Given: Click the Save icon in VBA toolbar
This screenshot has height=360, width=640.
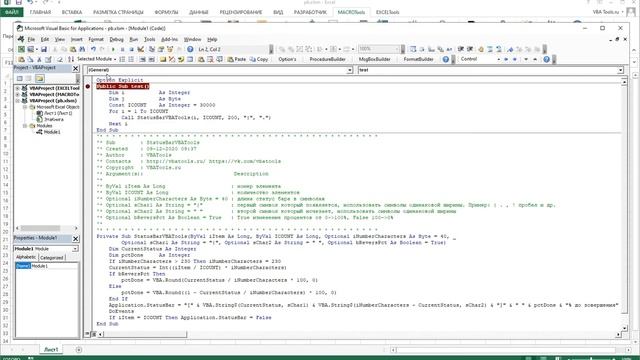Looking at the screenshot, I should tap(44, 49).
